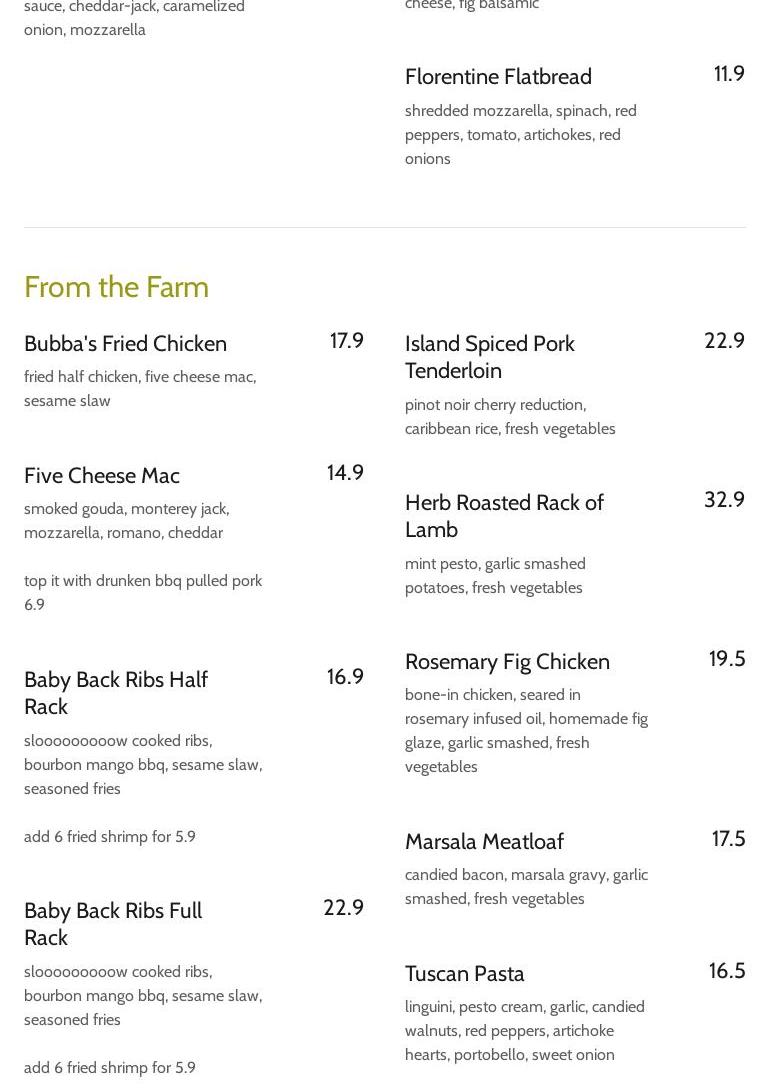
Task: Click the 14.9 Five Cheese Mac price
Action: click(x=345, y=473)
